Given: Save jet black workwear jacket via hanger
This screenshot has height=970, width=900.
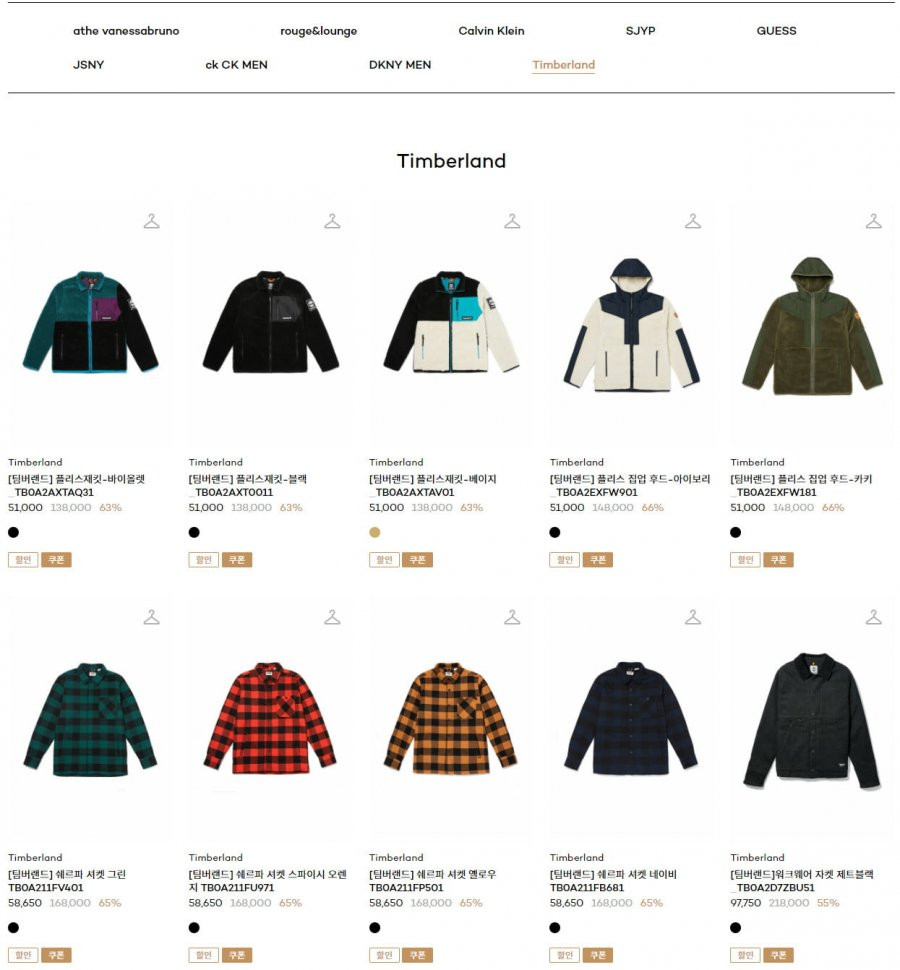Looking at the screenshot, I should [x=873, y=617].
